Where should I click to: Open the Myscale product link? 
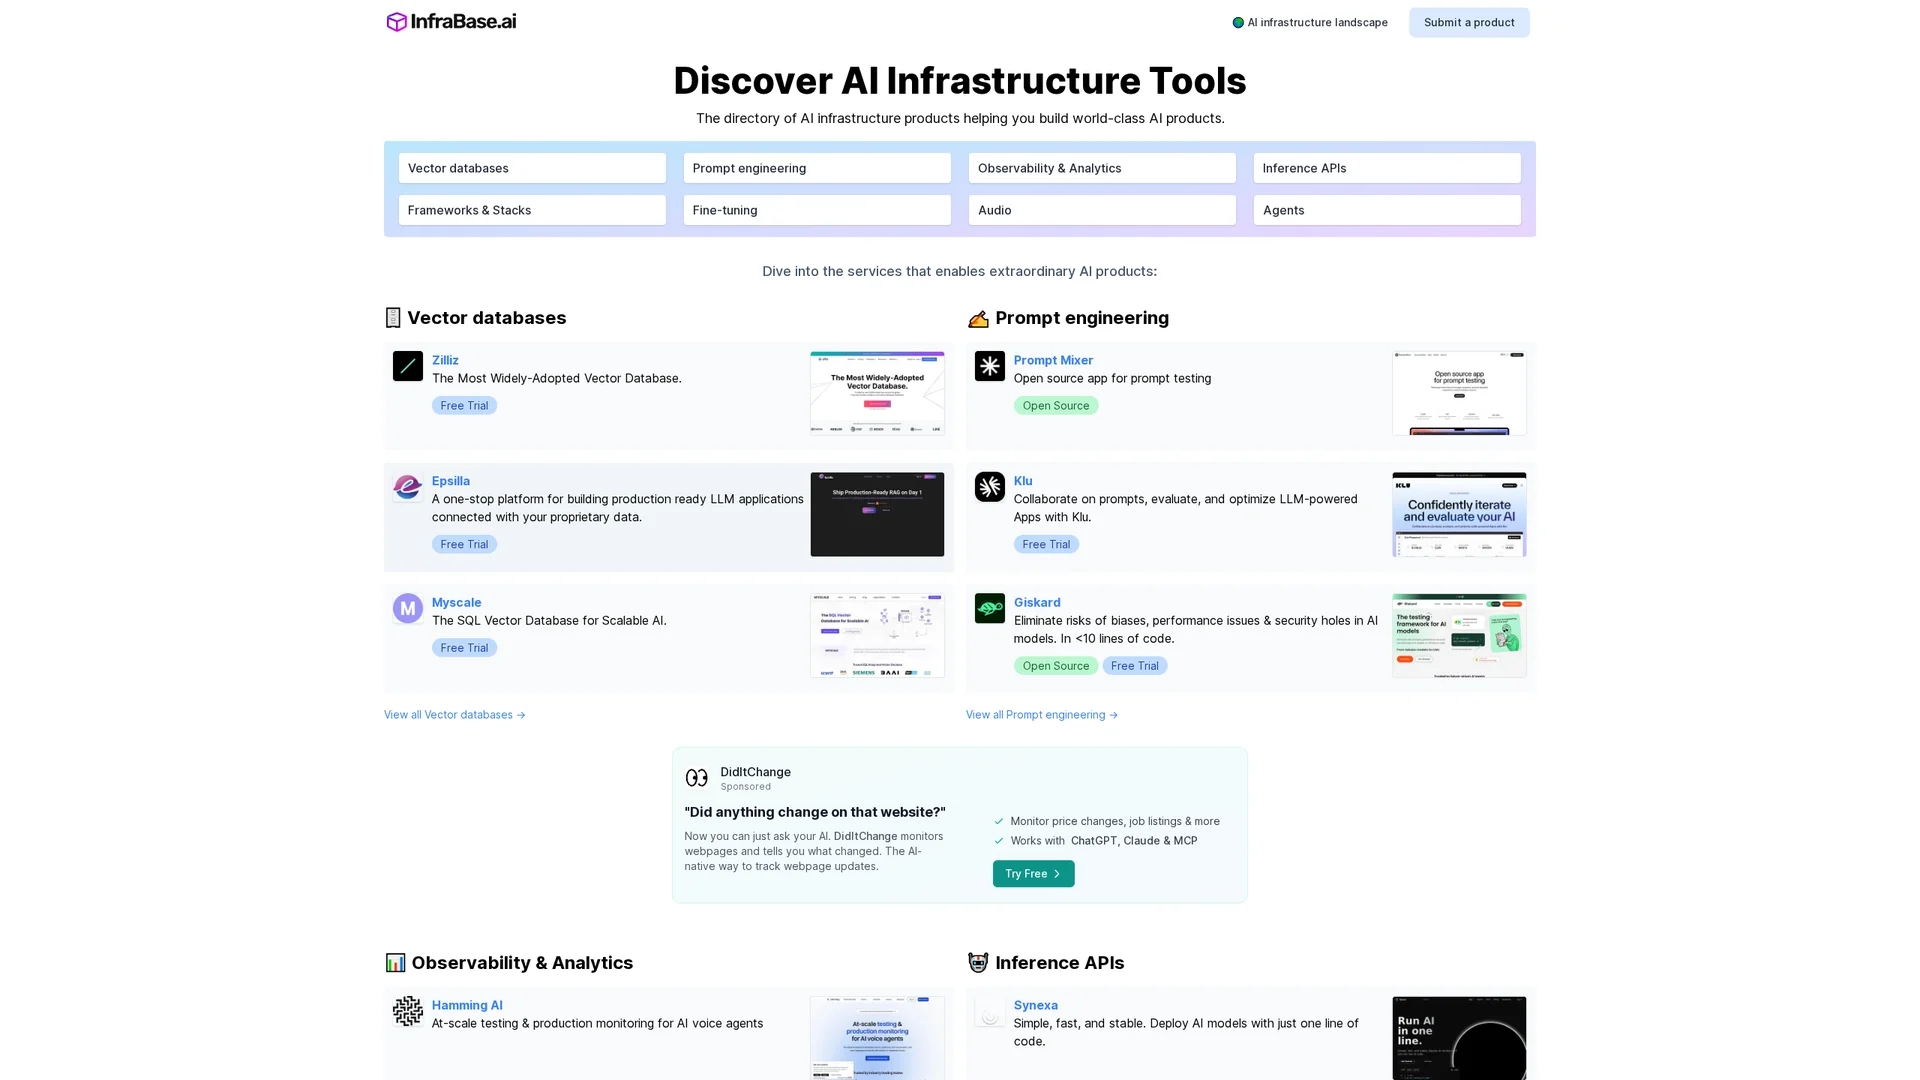[456, 602]
